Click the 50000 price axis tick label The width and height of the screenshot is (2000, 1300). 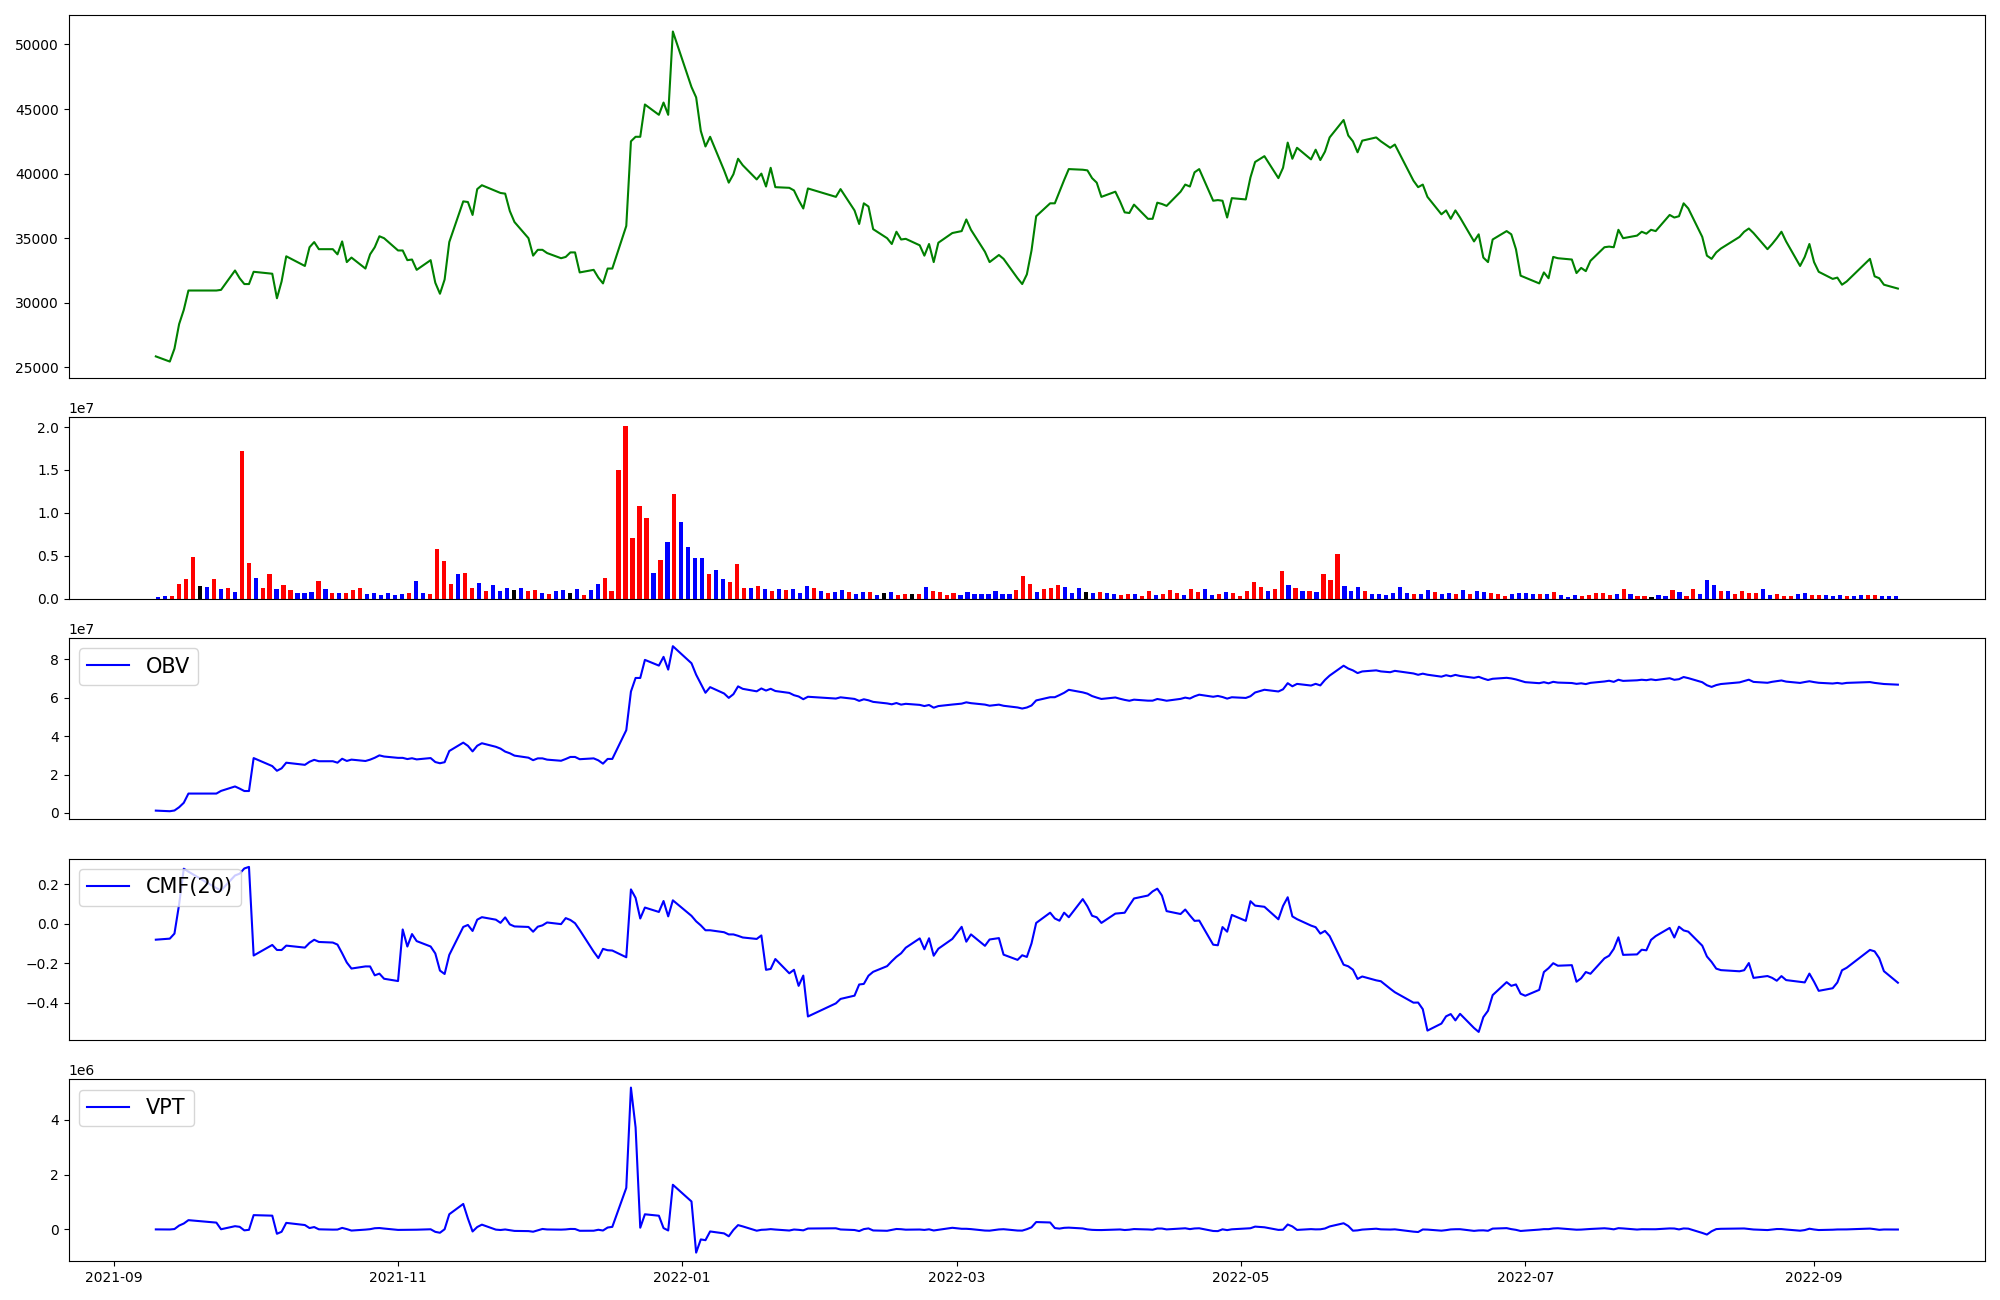point(37,45)
